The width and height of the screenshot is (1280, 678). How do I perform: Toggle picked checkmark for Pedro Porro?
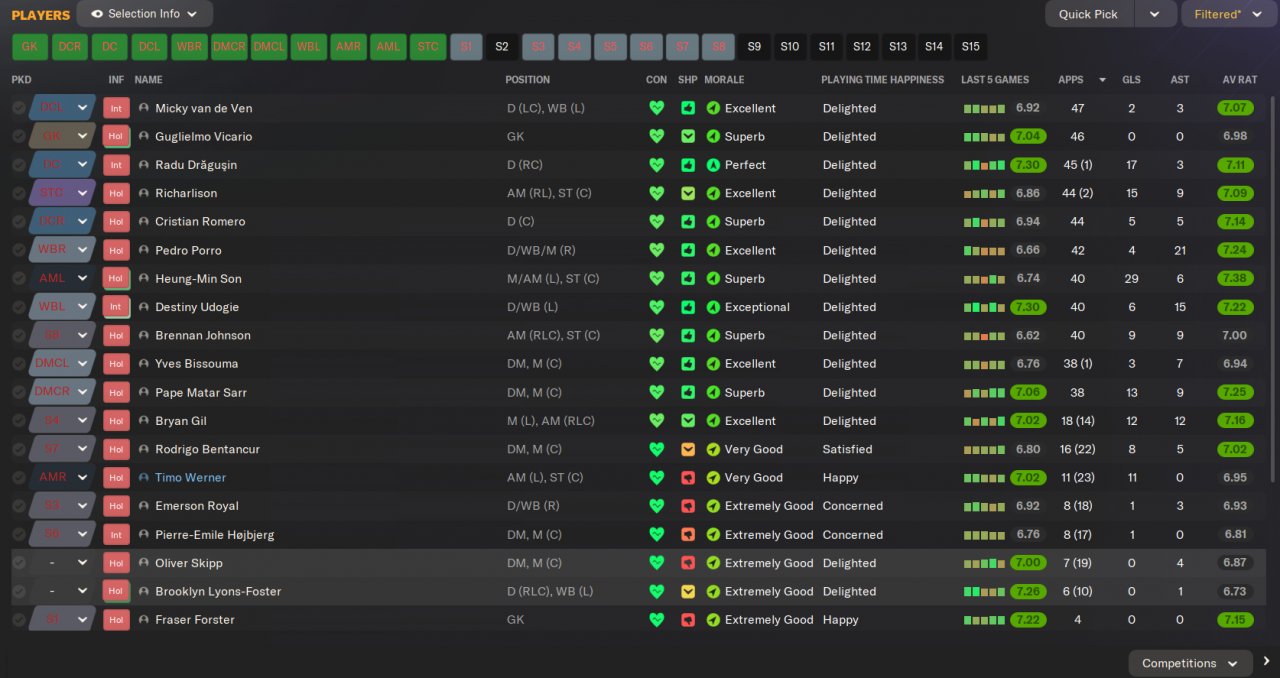(x=19, y=250)
